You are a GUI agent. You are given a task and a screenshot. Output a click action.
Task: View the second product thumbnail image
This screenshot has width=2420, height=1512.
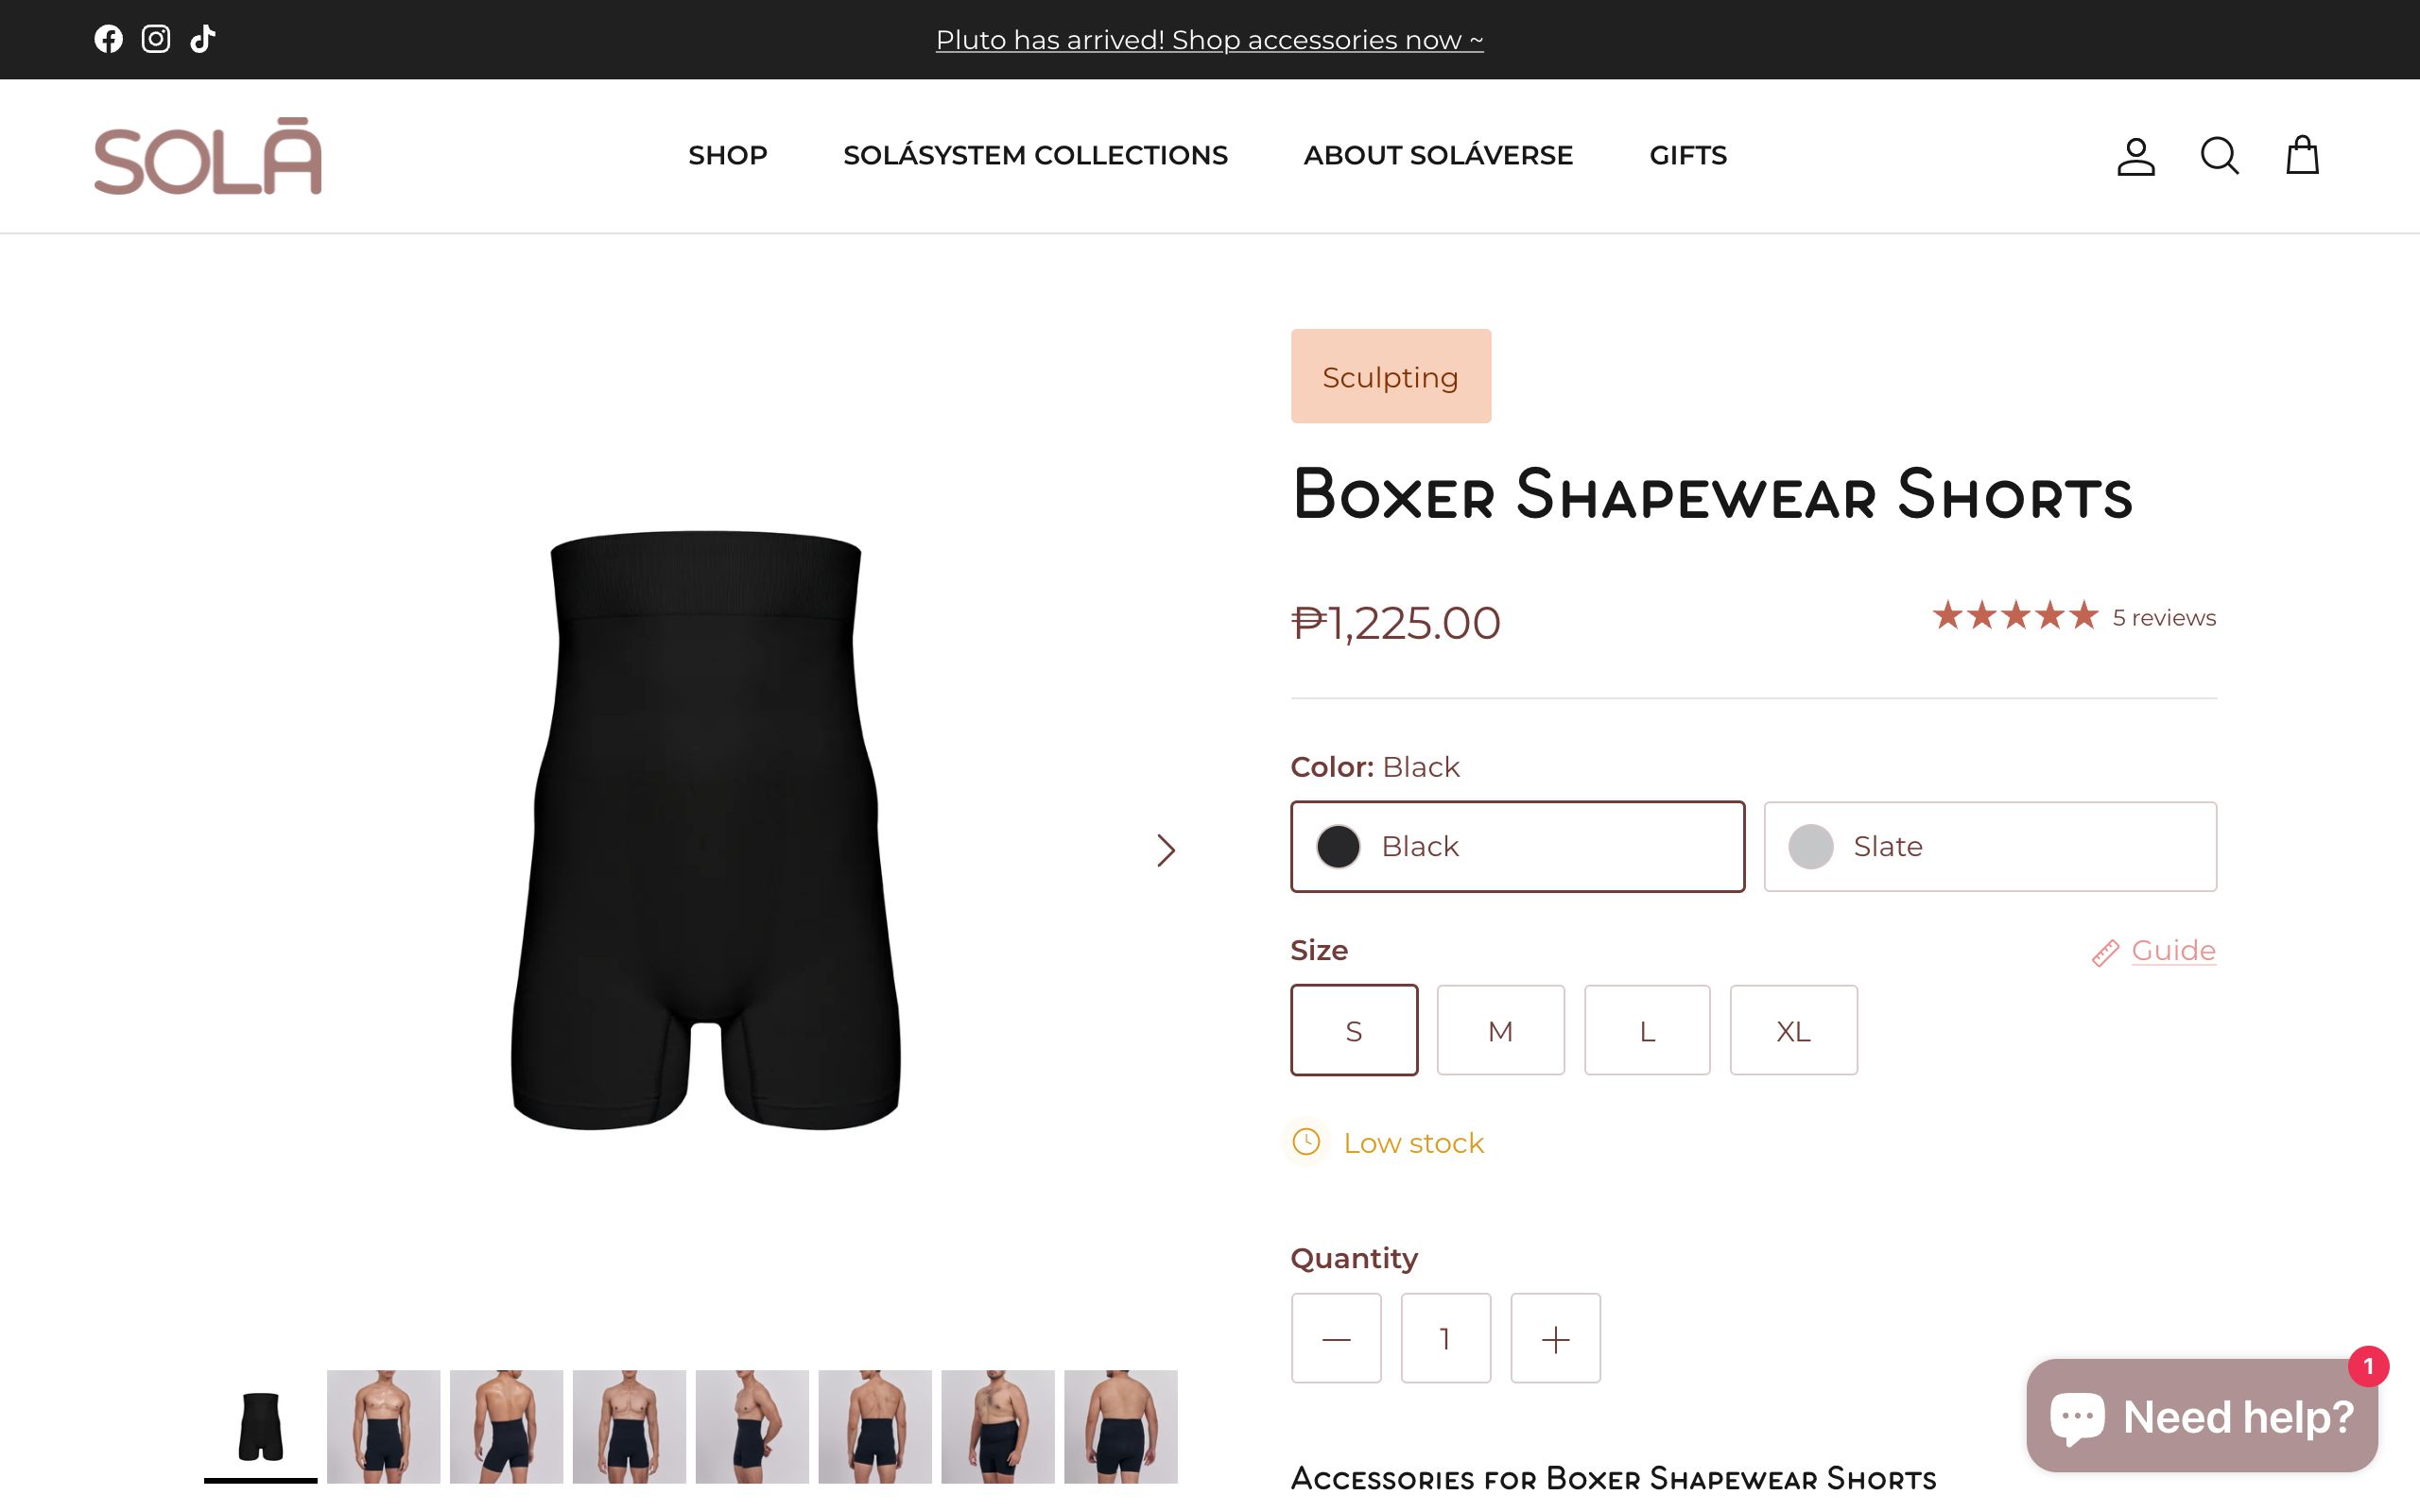pos(383,1426)
